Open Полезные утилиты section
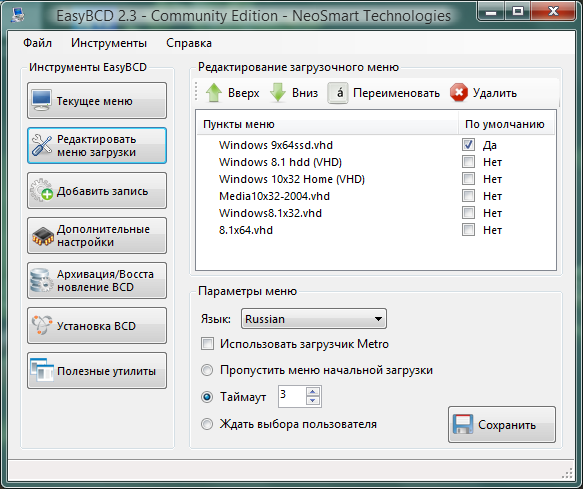Screen dimensions: 583x489 [x=97, y=370]
